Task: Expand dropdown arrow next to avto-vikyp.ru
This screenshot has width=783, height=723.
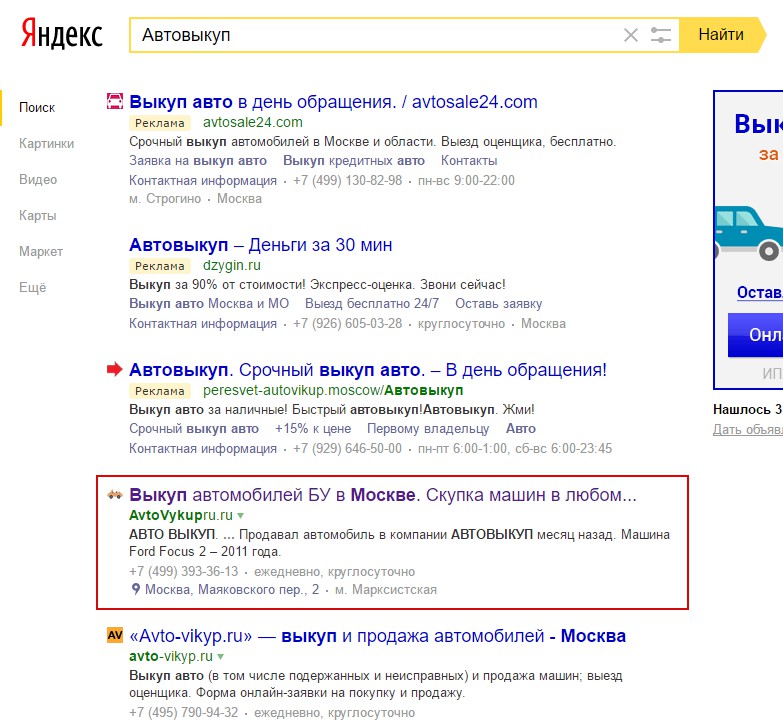Action: 220,657
